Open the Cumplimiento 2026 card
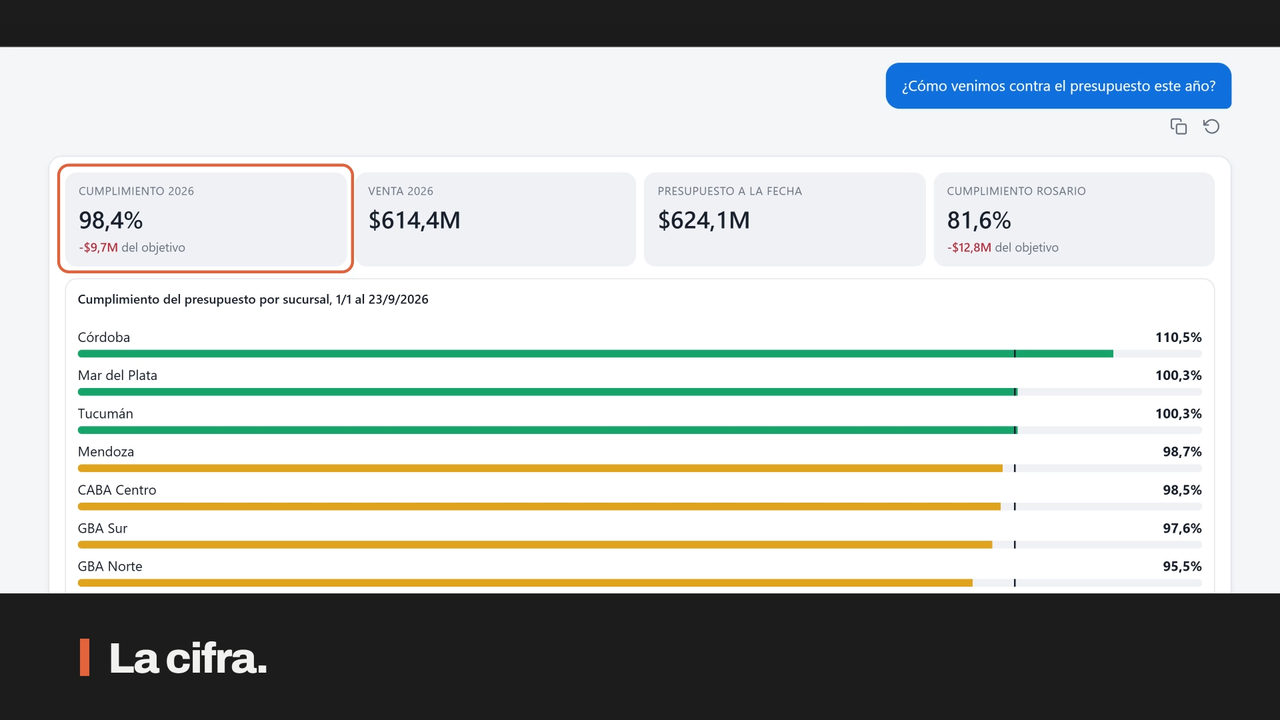Screen dimensions: 1280x720 pyautogui.click(x=206, y=219)
